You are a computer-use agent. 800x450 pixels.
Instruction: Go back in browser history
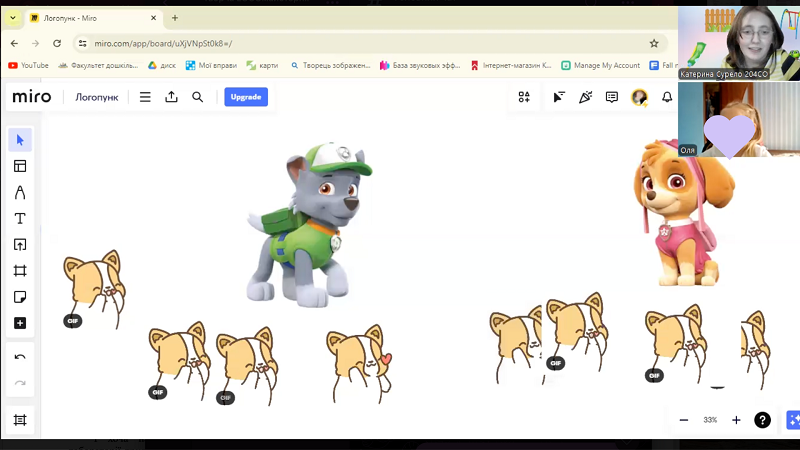(x=14, y=43)
